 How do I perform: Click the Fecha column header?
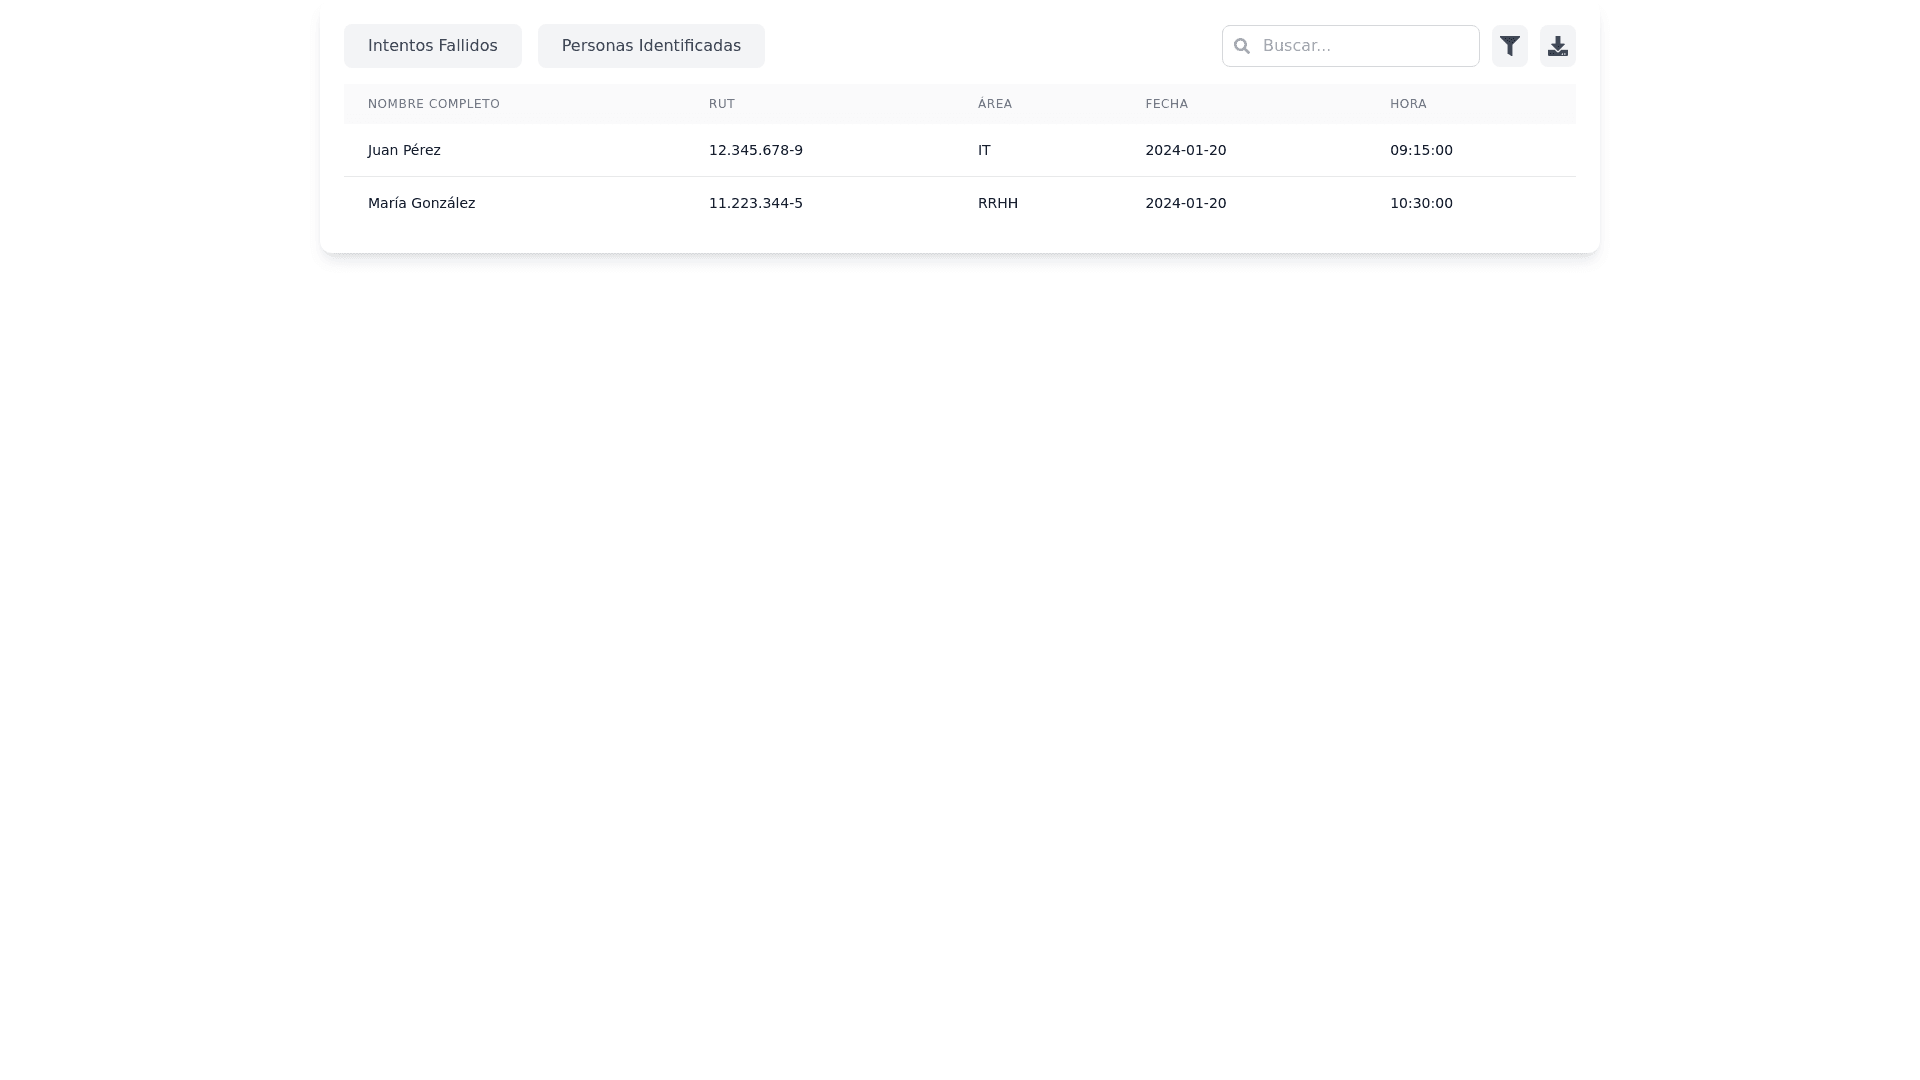[x=1167, y=104]
